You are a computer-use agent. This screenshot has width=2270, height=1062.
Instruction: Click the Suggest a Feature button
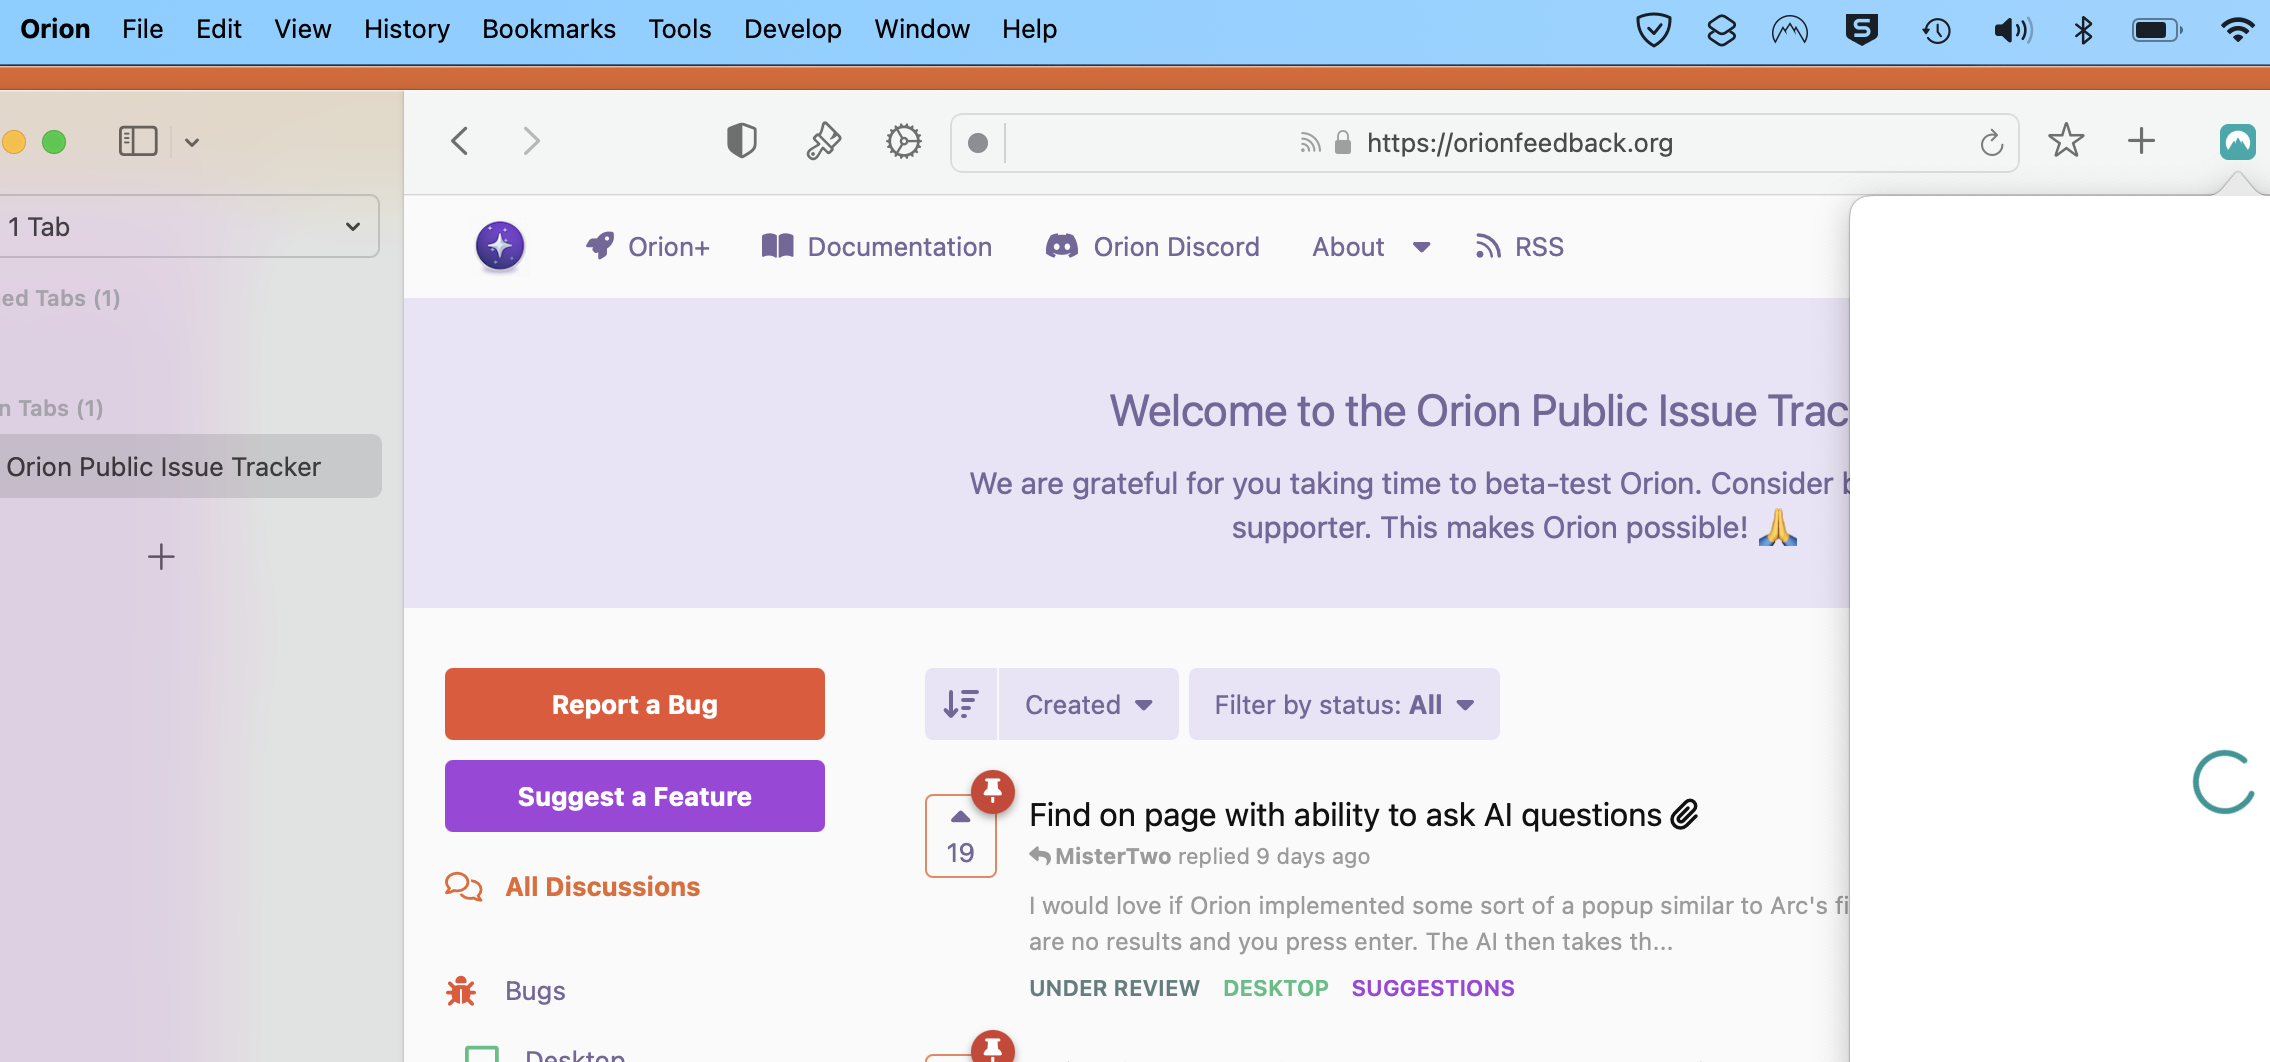click(x=634, y=797)
